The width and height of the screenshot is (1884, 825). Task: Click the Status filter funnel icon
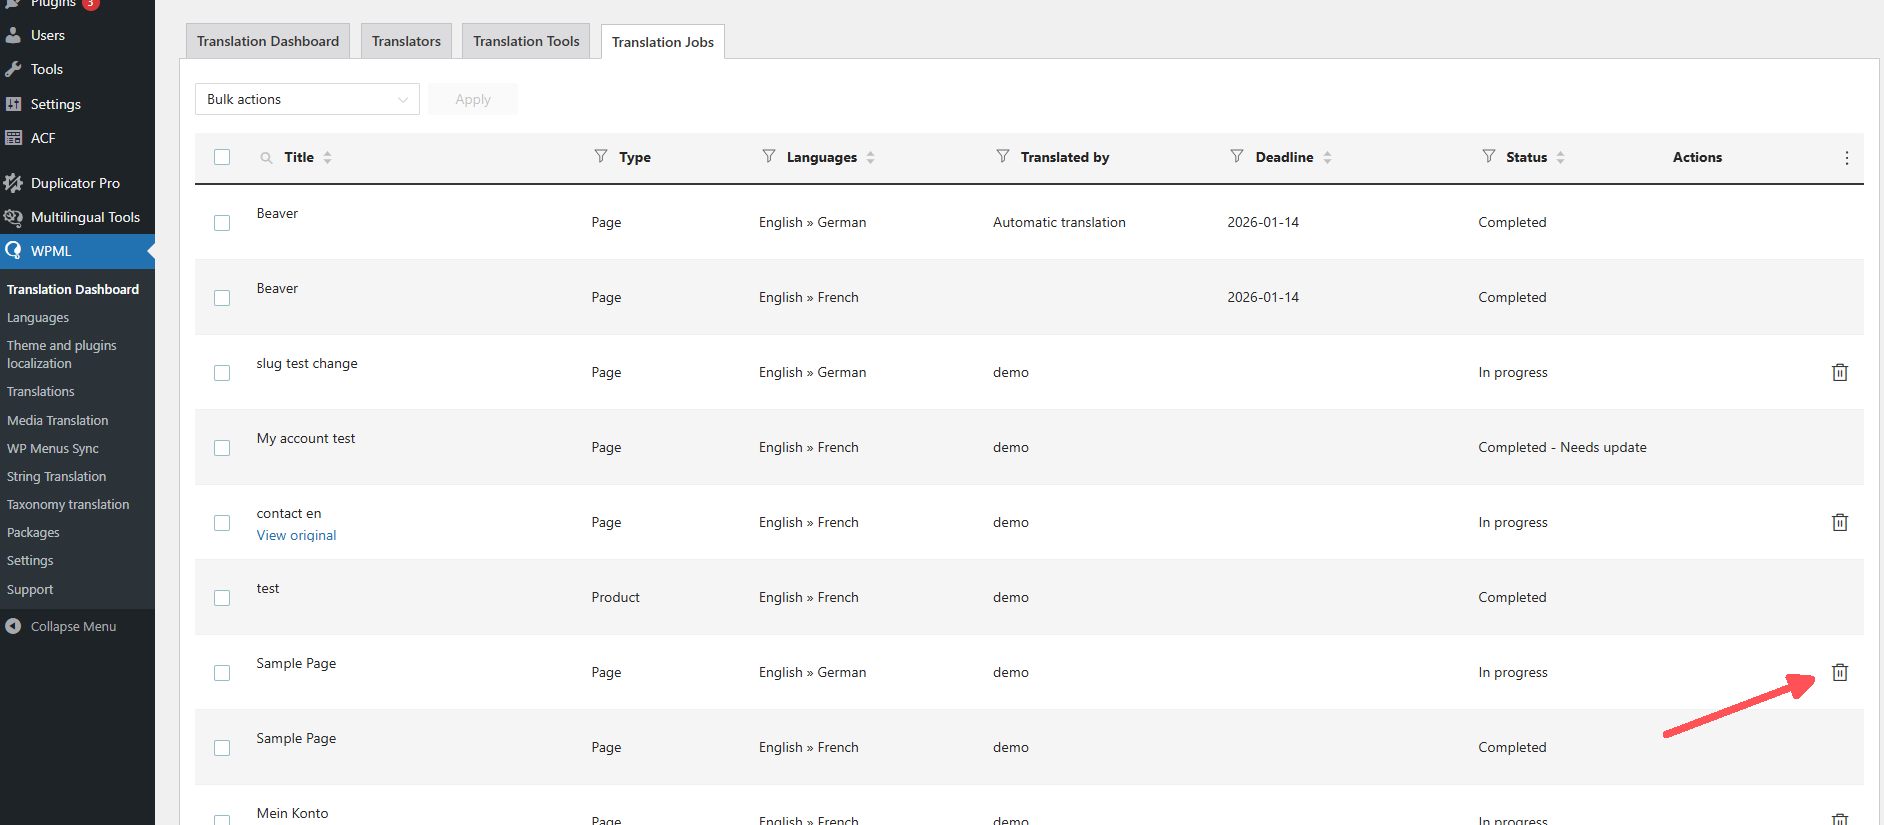(1489, 156)
